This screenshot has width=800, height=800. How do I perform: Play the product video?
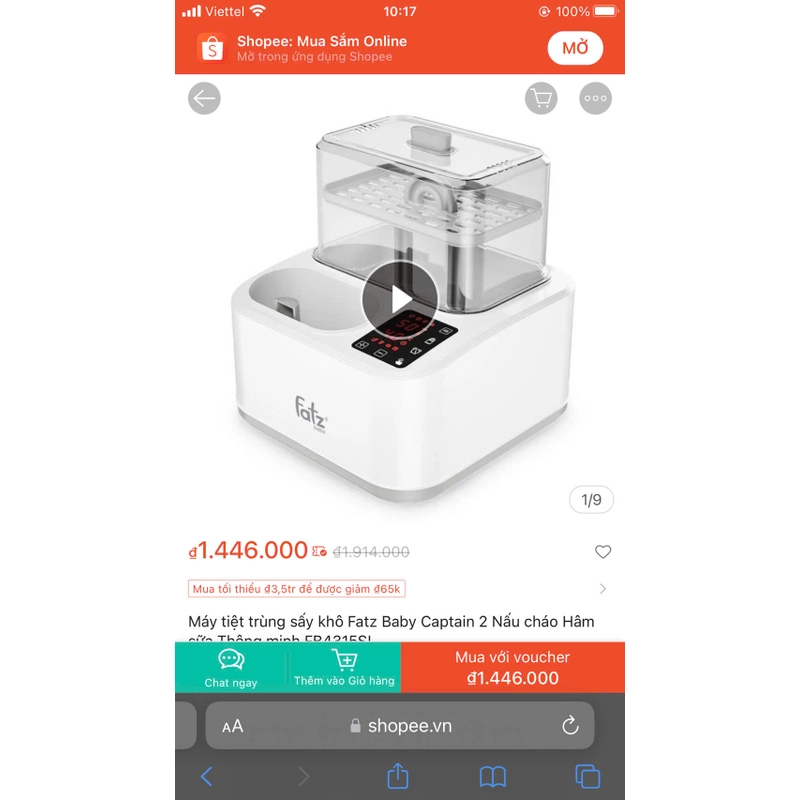(400, 299)
